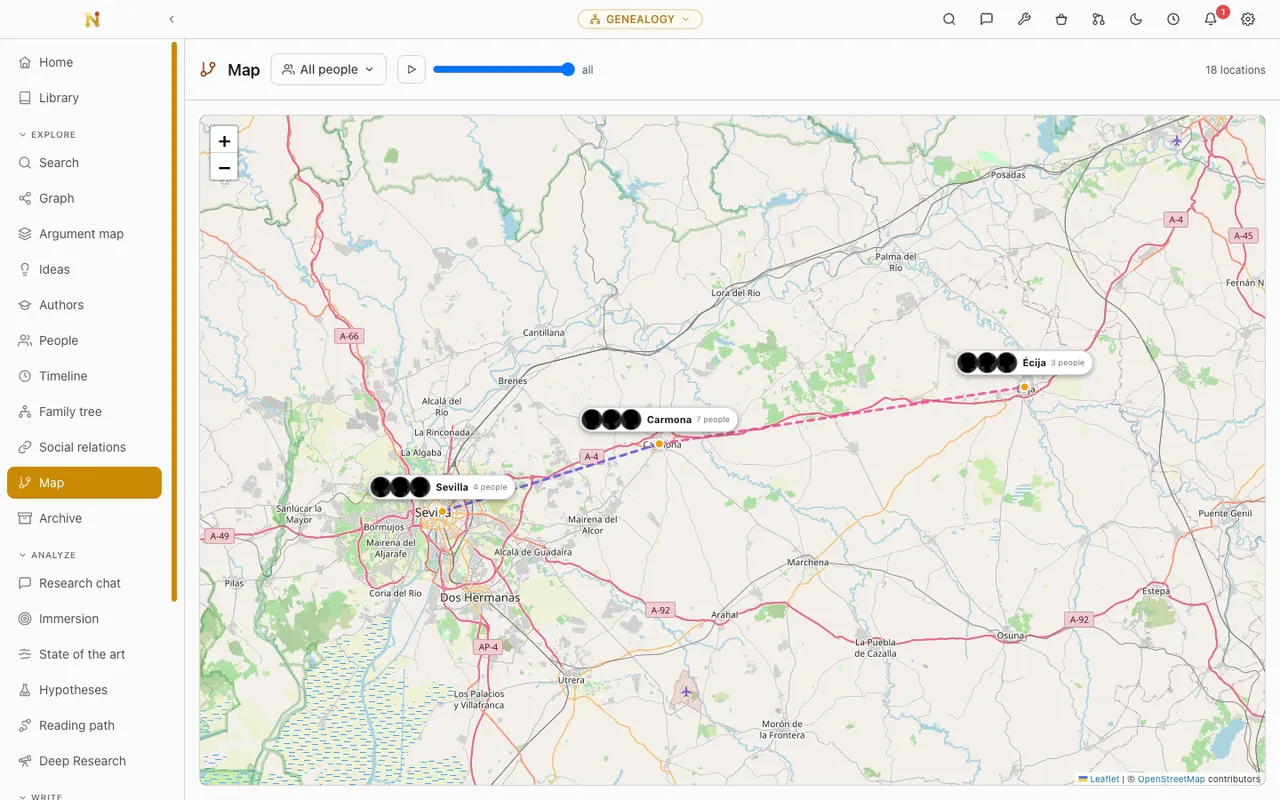Click the Social relations link icon
The height and width of the screenshot is (800, 1280).
[x=25, y=447]
